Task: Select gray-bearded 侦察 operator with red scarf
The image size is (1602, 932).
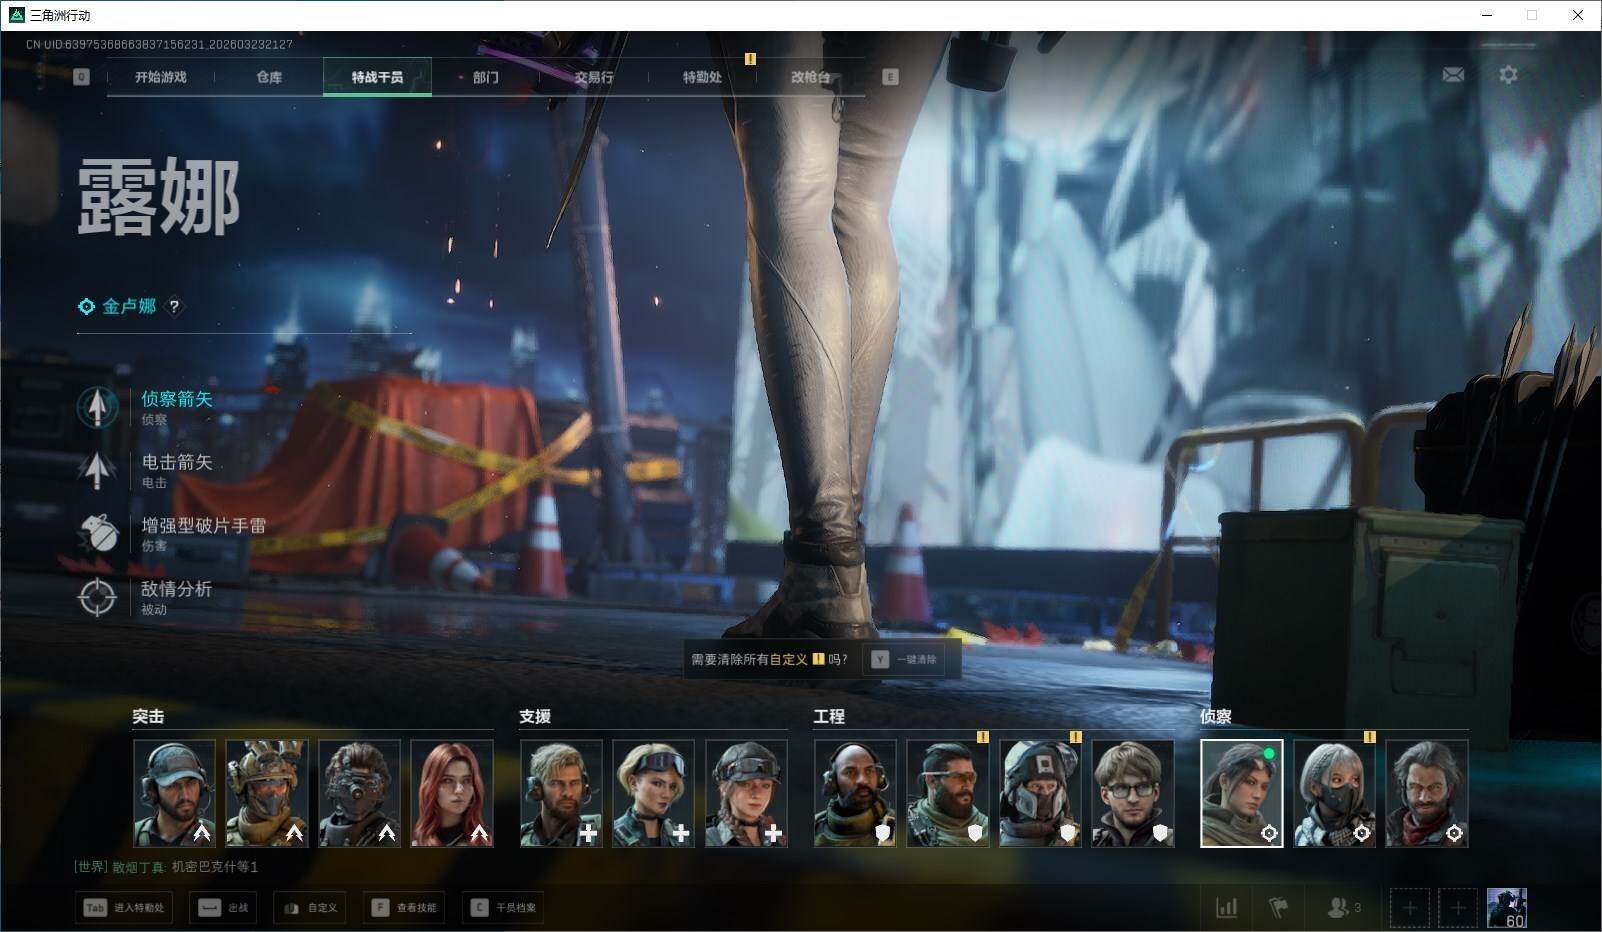Action: 1427,793
